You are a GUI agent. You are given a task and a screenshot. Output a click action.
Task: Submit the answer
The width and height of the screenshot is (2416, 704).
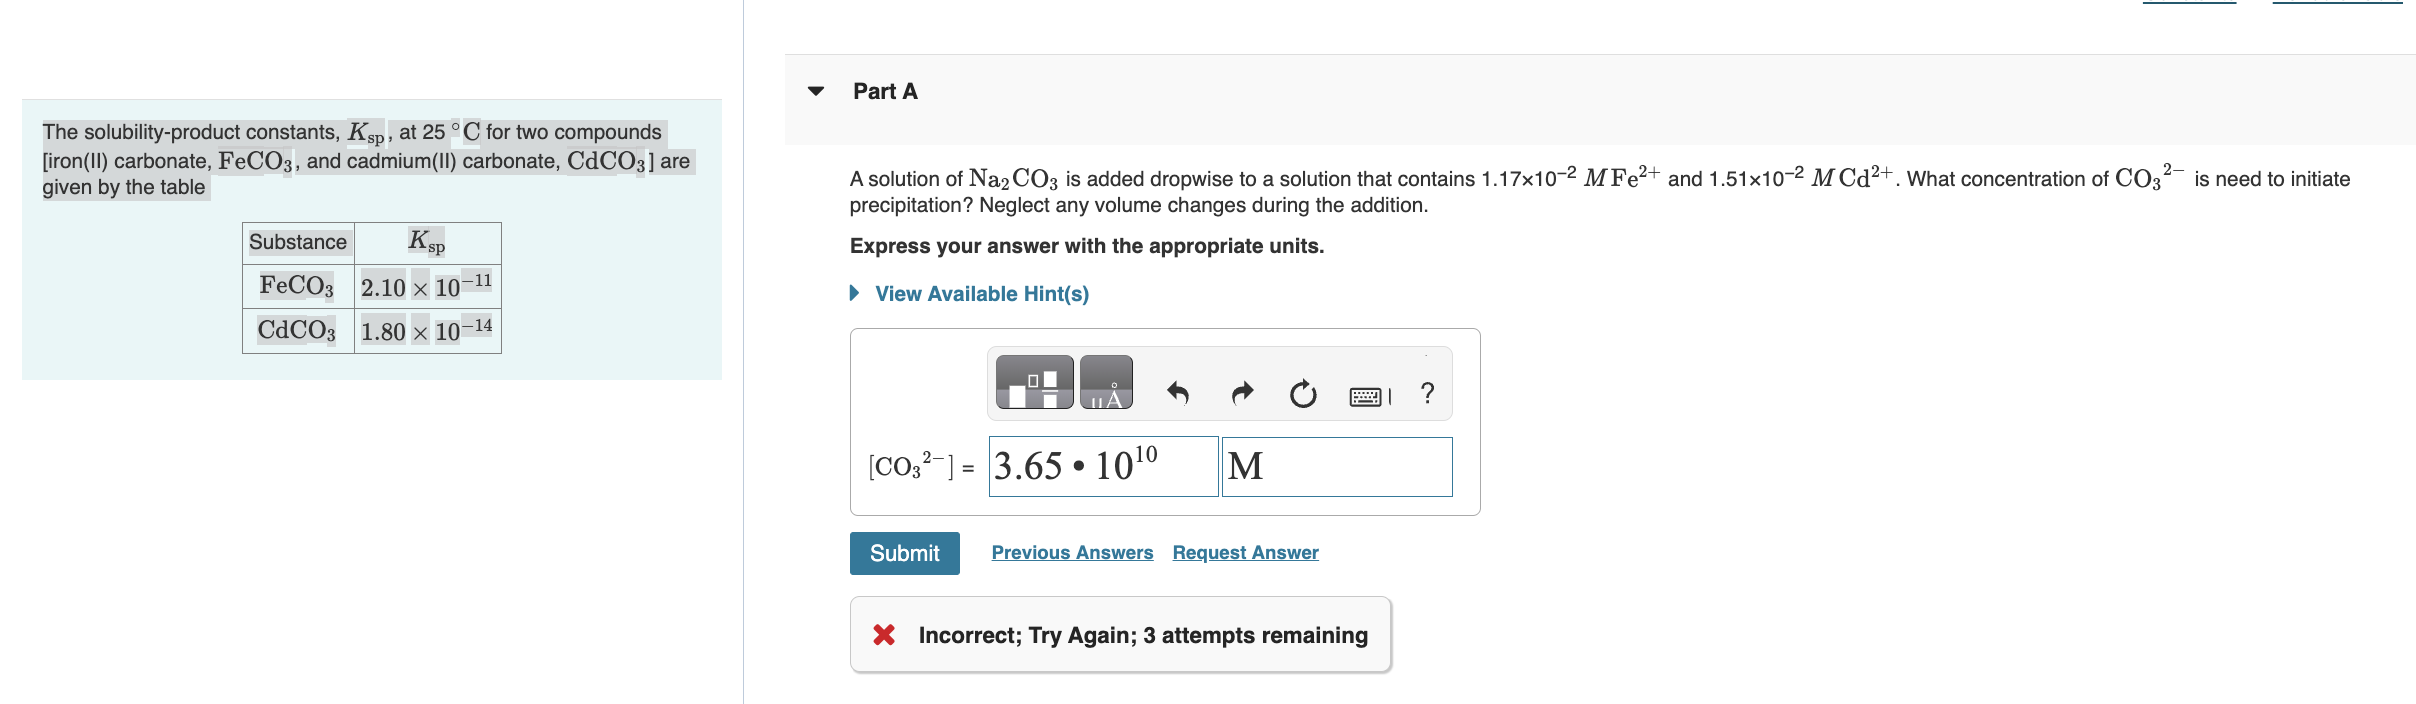pos(904,552)
